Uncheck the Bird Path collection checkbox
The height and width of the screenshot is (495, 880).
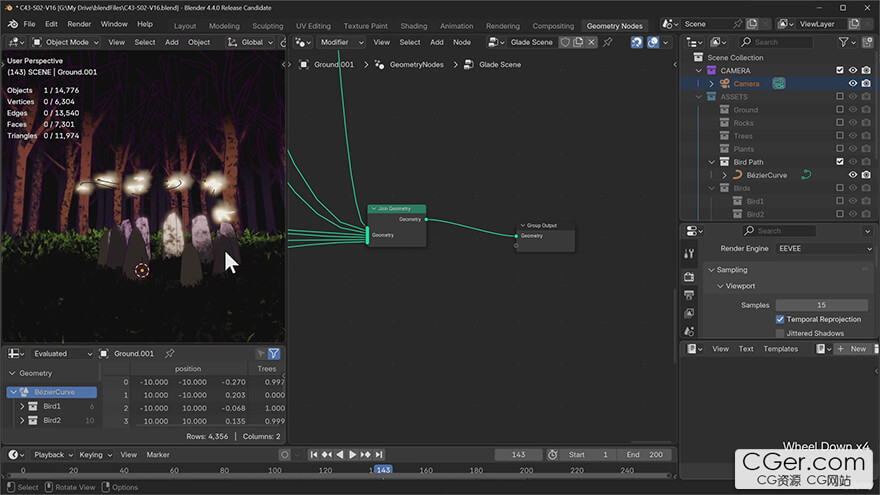(840, 162)
